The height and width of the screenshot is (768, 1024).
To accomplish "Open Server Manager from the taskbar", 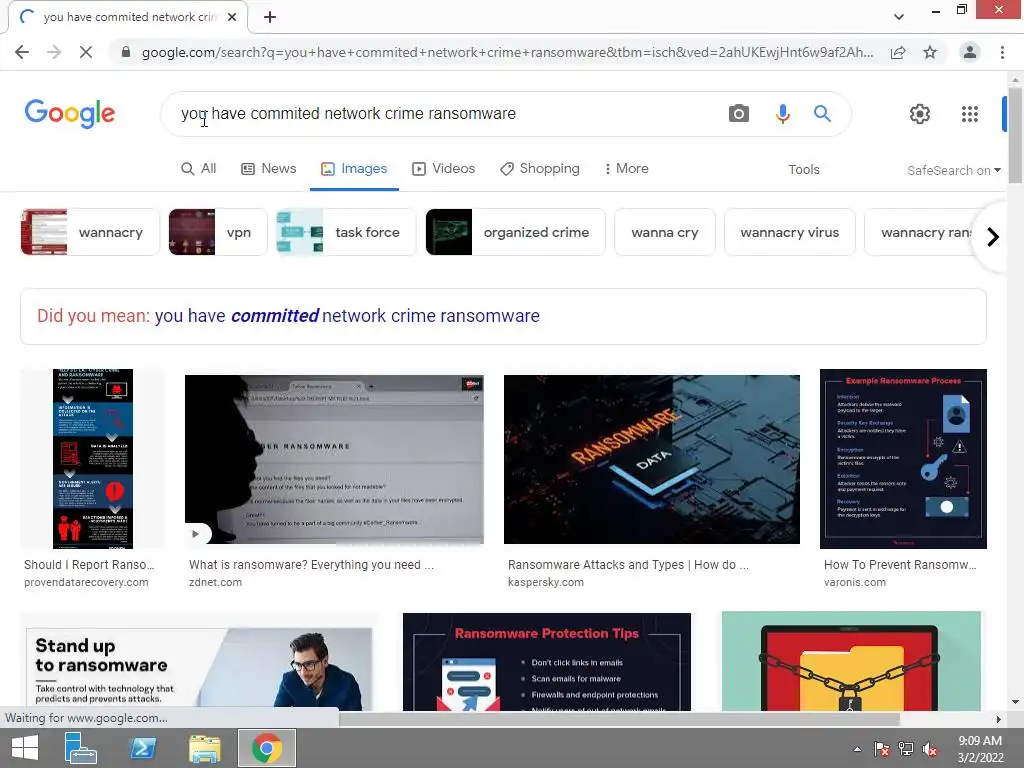I will point(80,748).
